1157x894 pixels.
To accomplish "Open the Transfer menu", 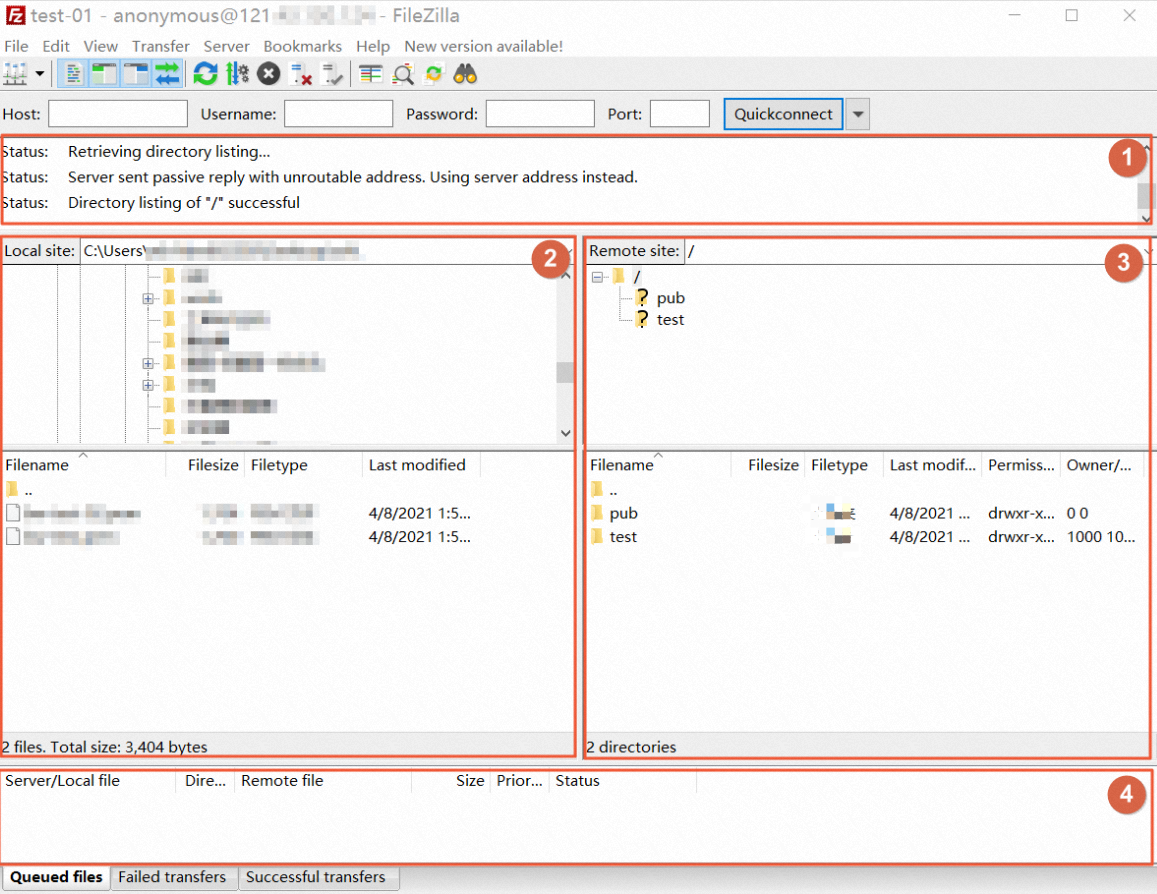I will click(x=160, y=46).
